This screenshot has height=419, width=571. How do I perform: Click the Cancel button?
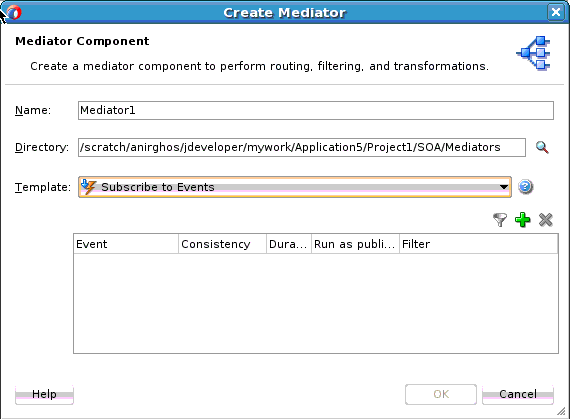[518, 394]
